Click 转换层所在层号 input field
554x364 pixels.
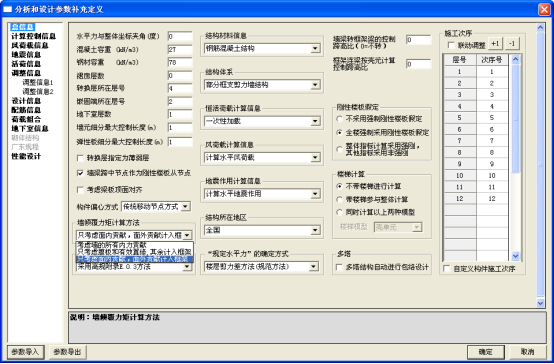tap(180, 88)
